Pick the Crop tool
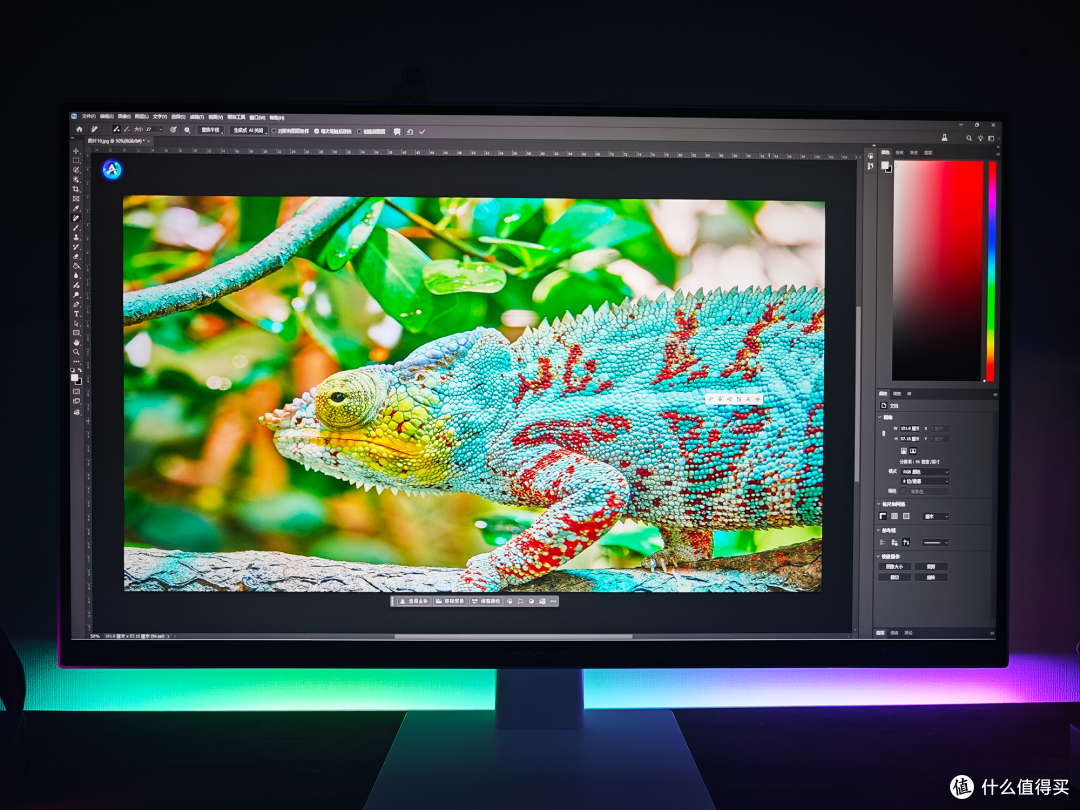Image resolution: width=1080 pixels, height=810 pixels. [x=76, y=189]
